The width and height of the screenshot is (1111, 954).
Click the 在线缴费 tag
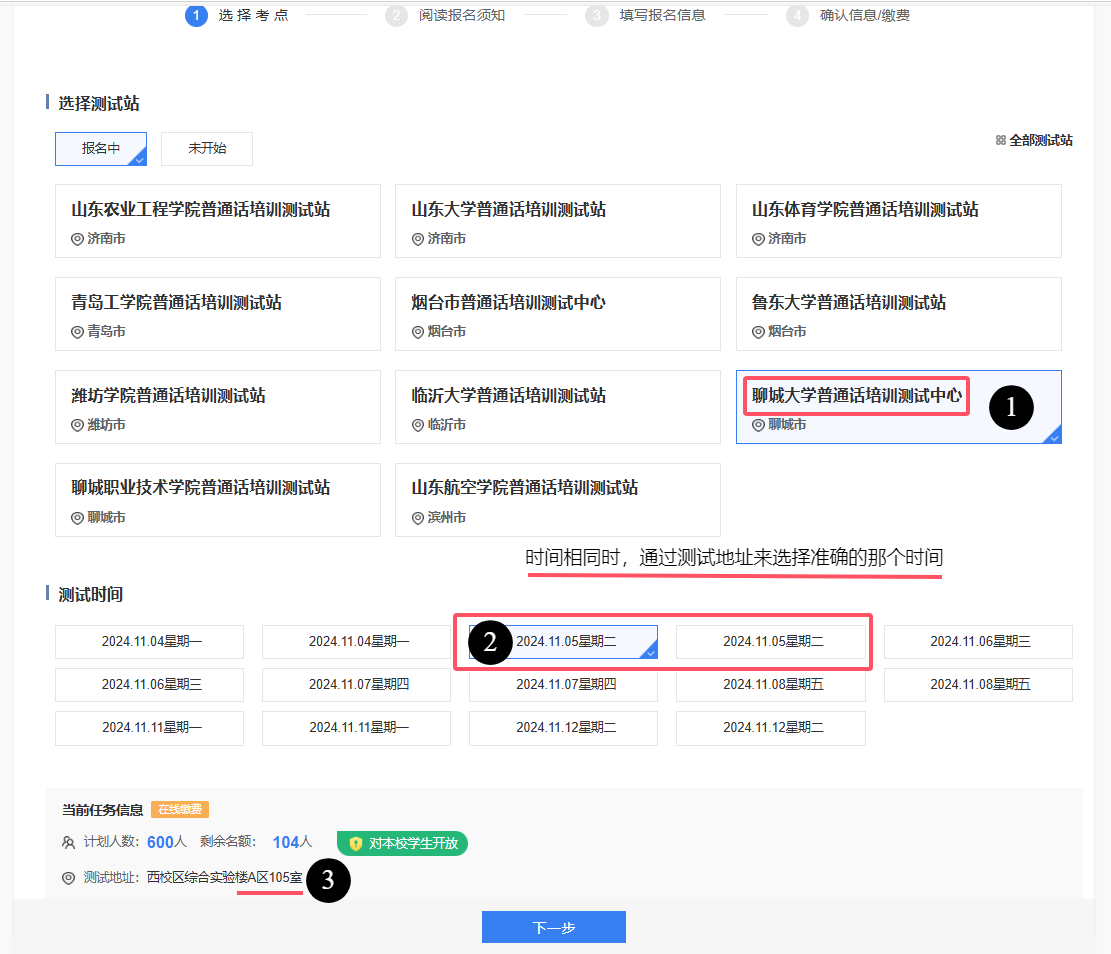(180, 810)
